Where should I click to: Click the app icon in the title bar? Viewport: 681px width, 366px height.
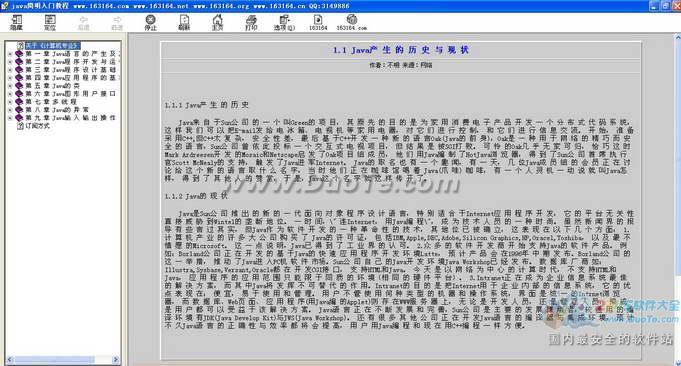[4, 6]
